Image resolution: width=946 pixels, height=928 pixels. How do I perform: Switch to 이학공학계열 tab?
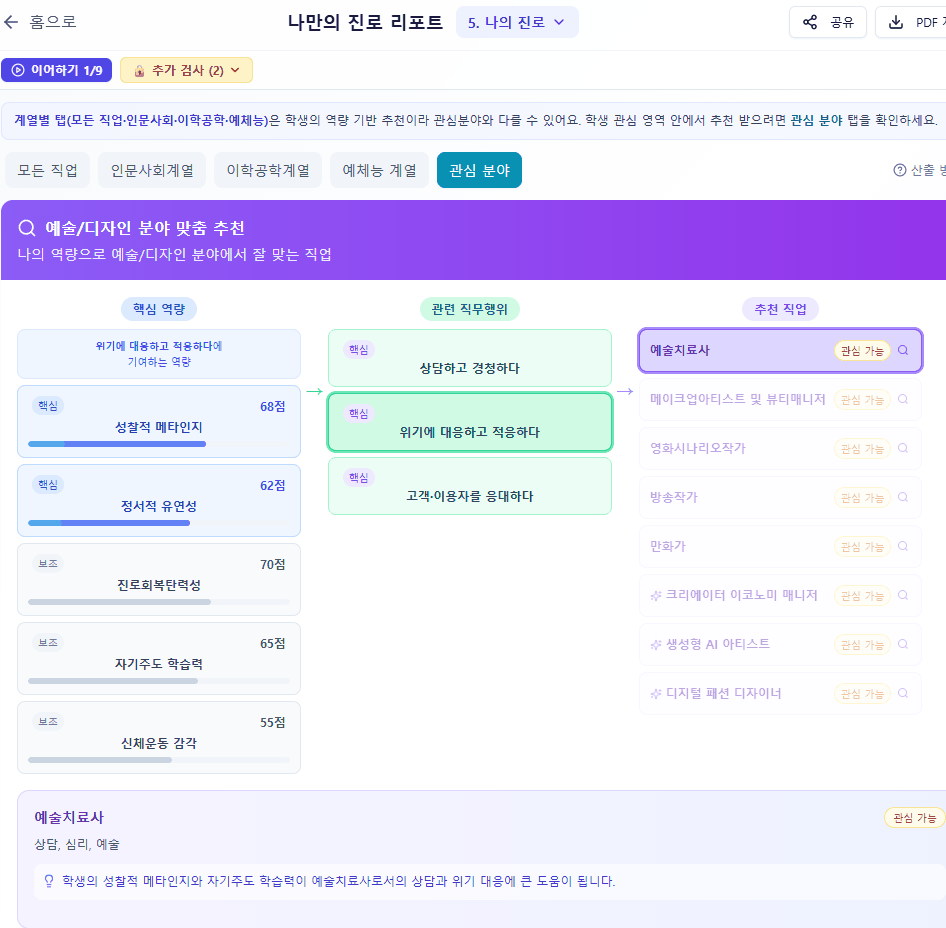268,170
